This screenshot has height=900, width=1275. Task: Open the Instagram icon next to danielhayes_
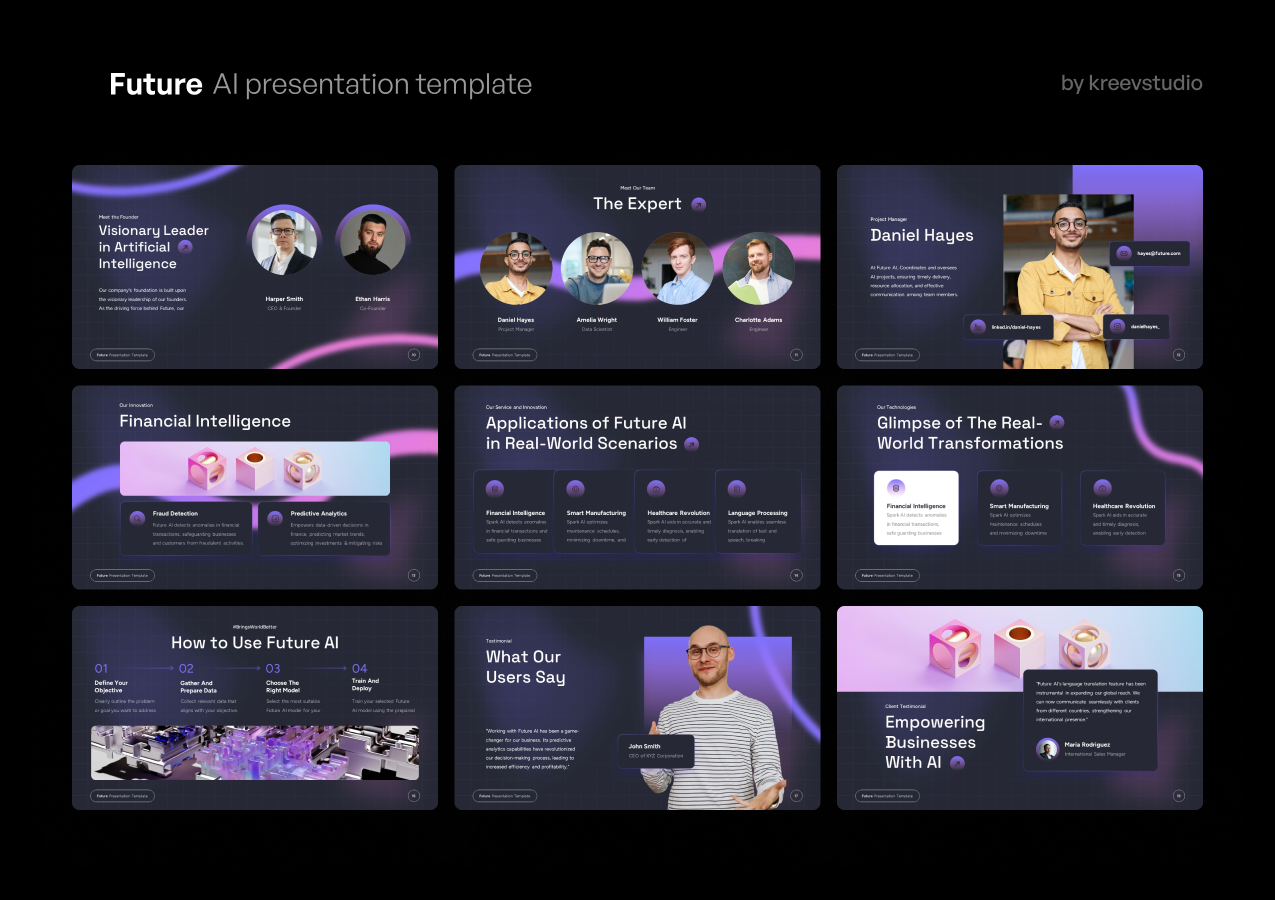(1117, 326)
